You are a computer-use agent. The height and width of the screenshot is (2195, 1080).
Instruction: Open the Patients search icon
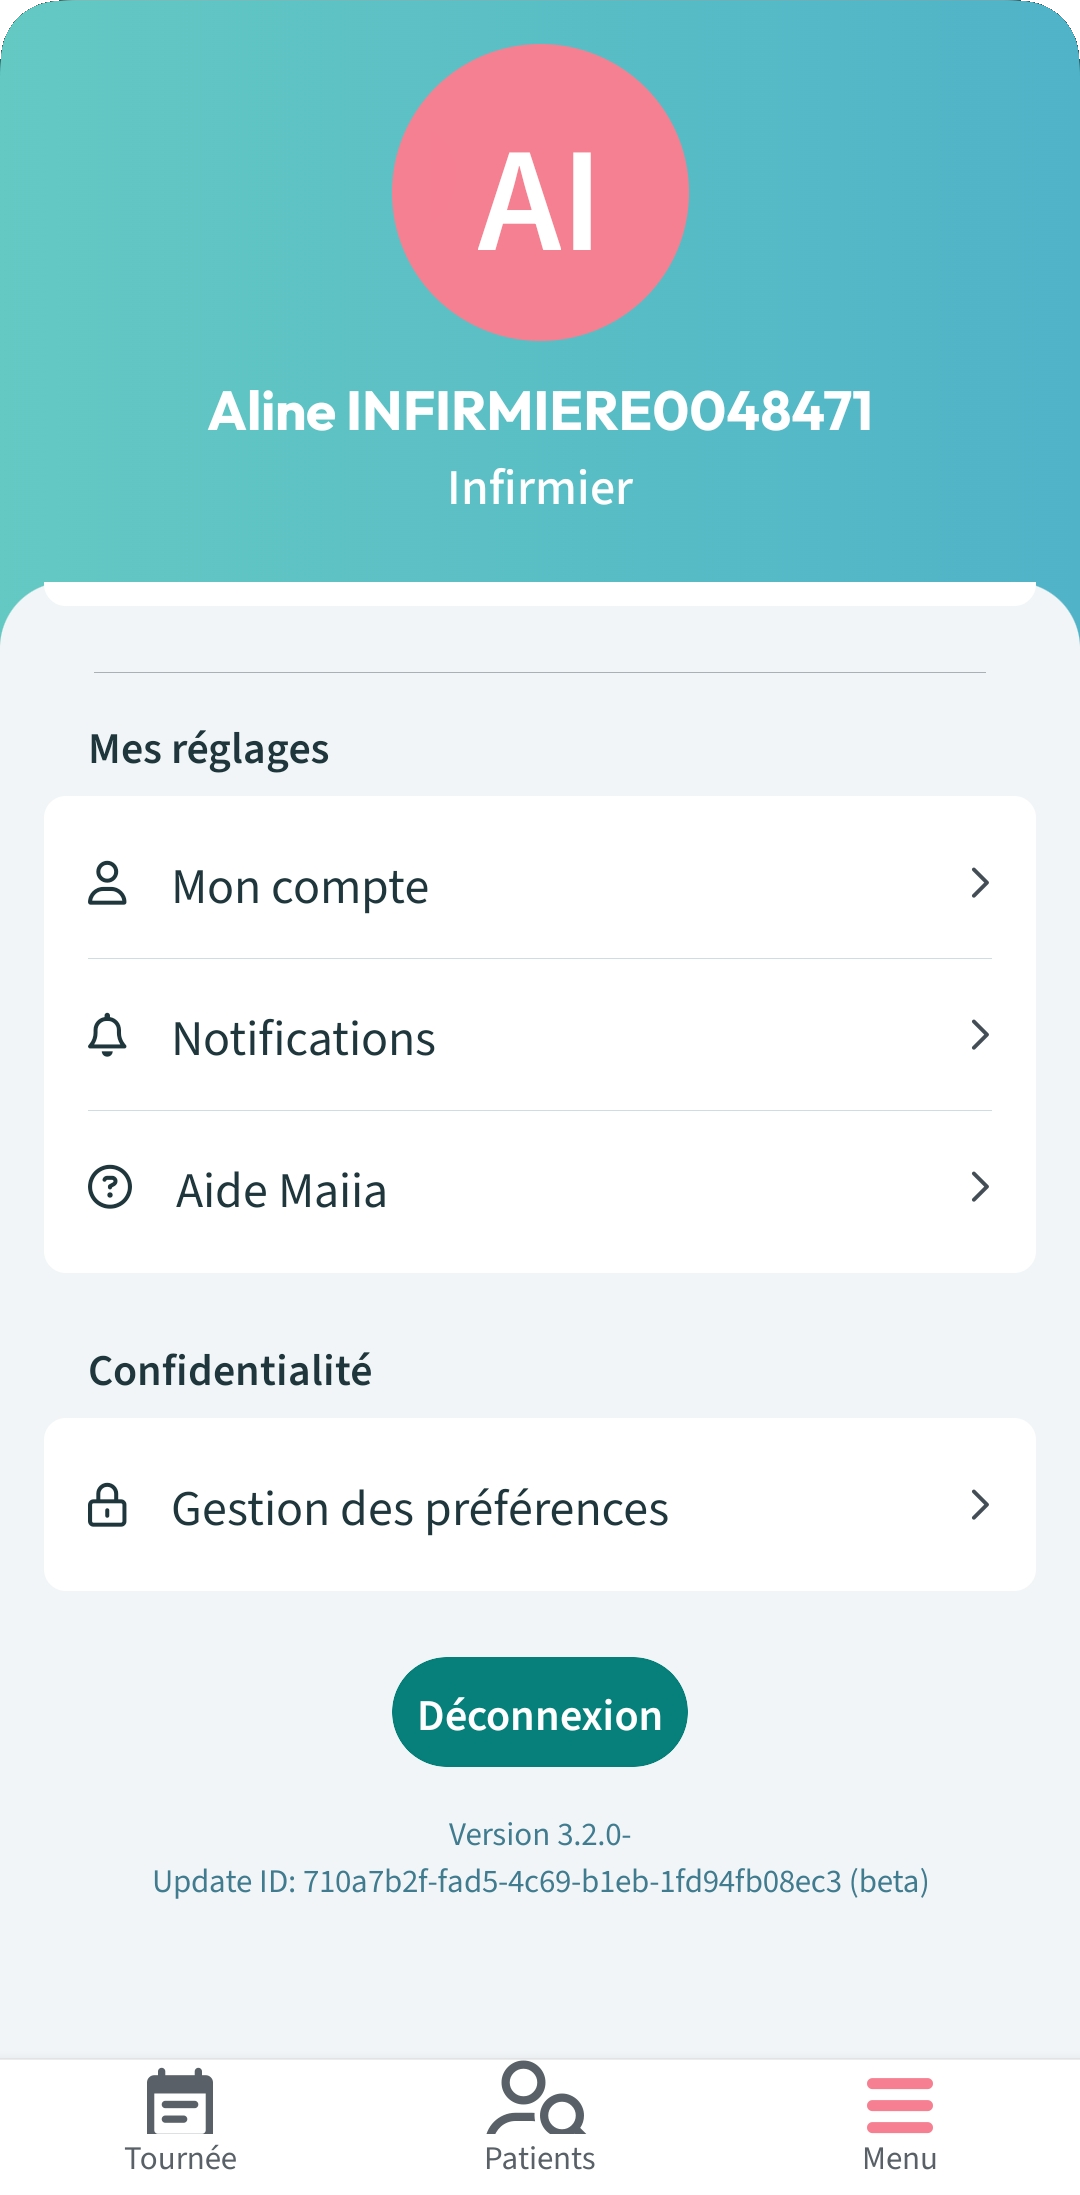tap(538, 2098)
